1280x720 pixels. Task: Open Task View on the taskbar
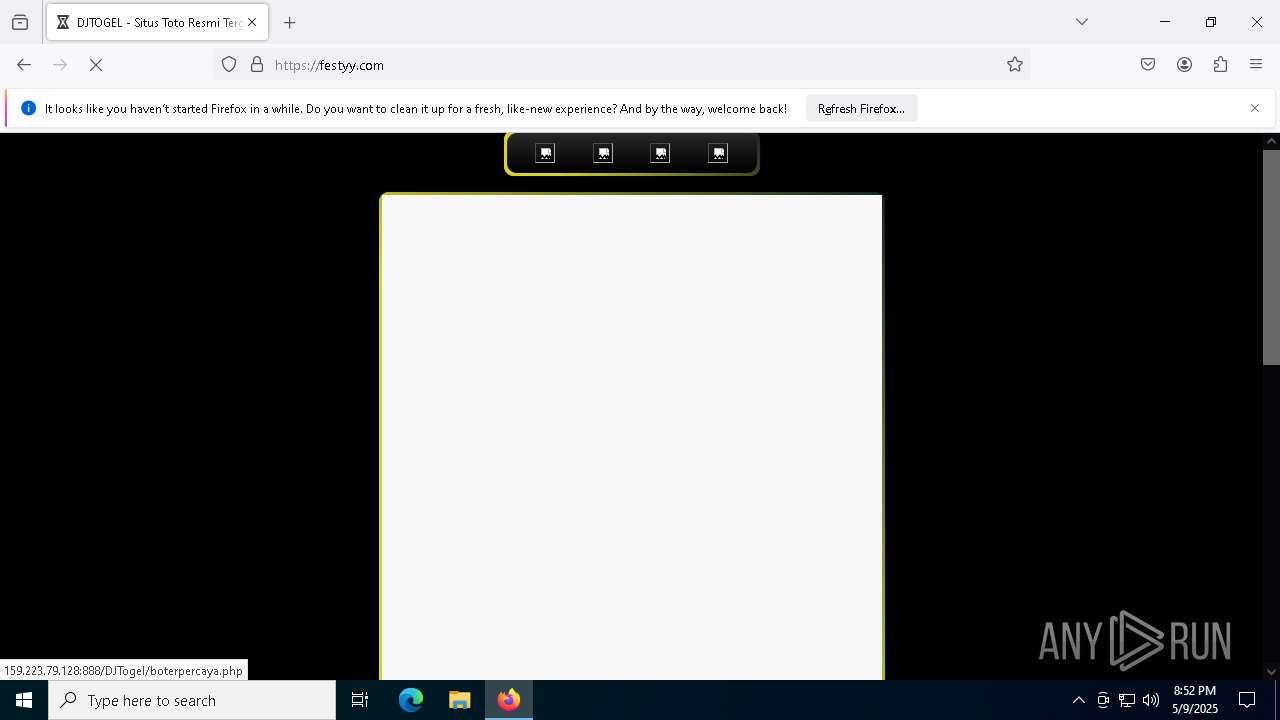click(x=360, y=700)
